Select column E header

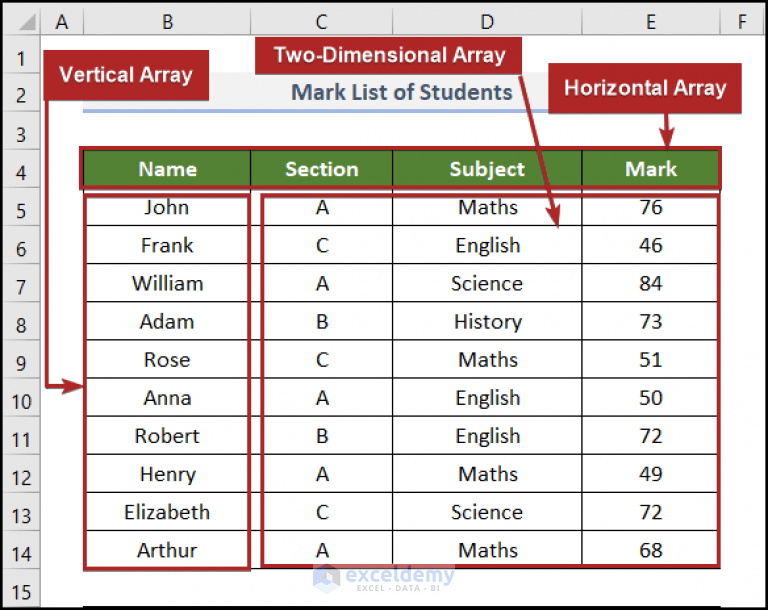650,22
